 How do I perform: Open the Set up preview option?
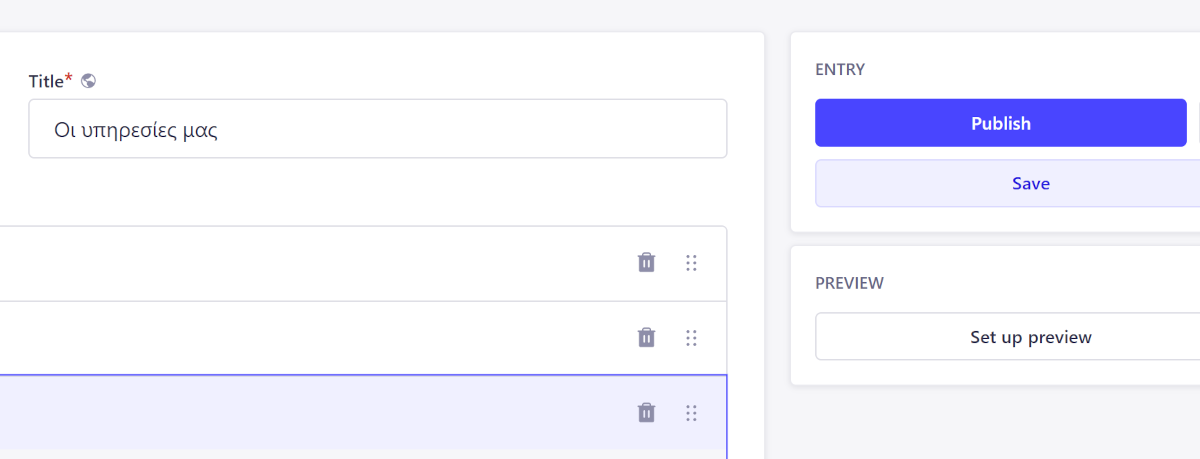click(1030, 337)
